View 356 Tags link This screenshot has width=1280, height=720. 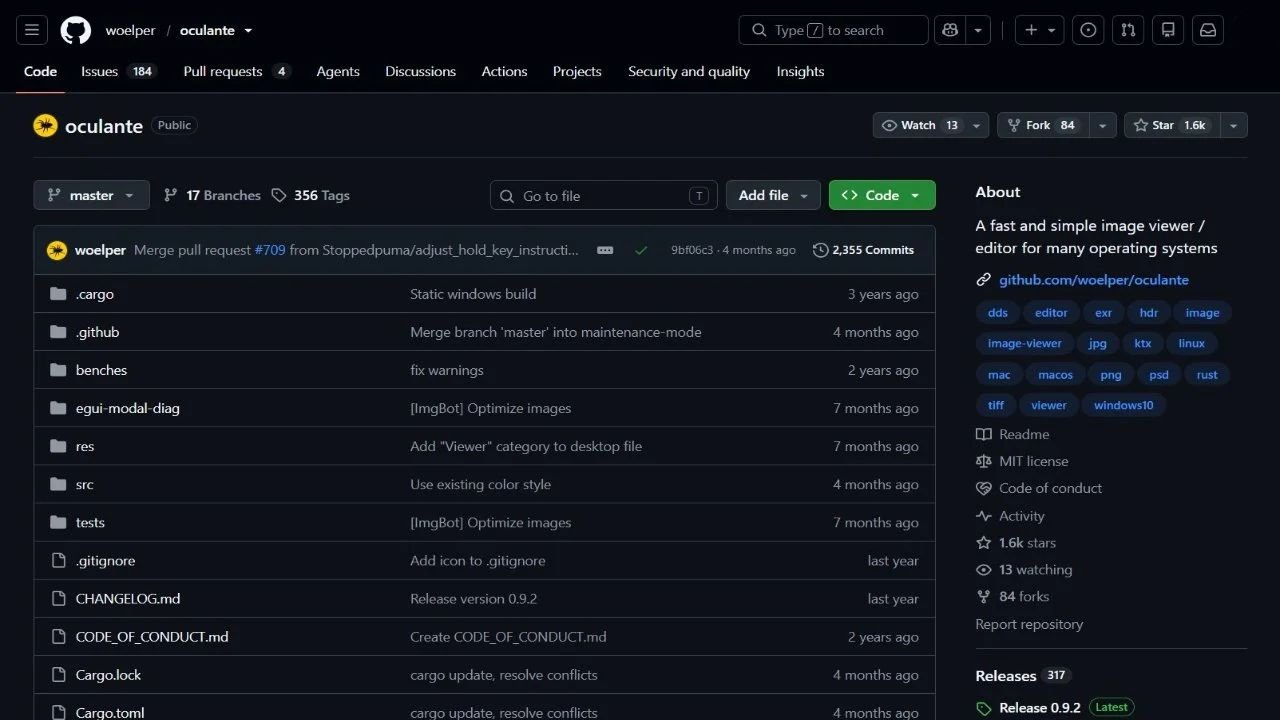311,195
